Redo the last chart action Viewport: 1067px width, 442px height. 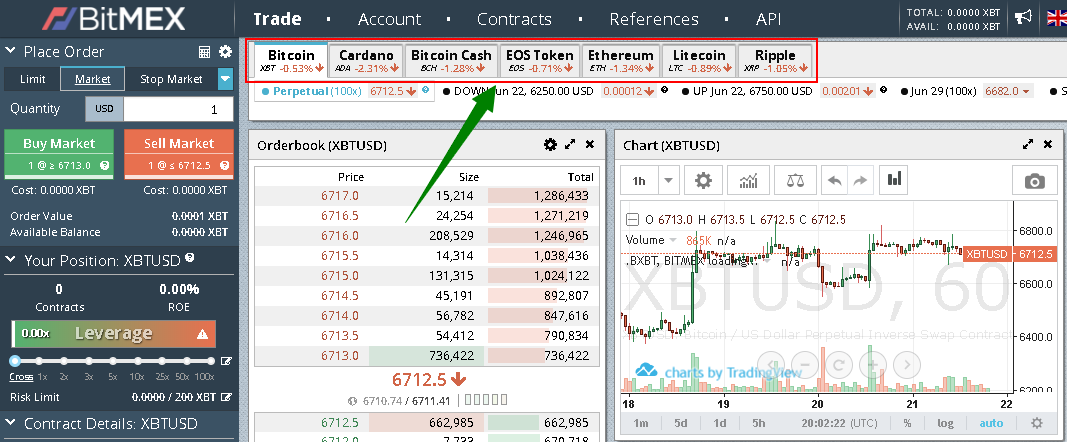[860, 180]
